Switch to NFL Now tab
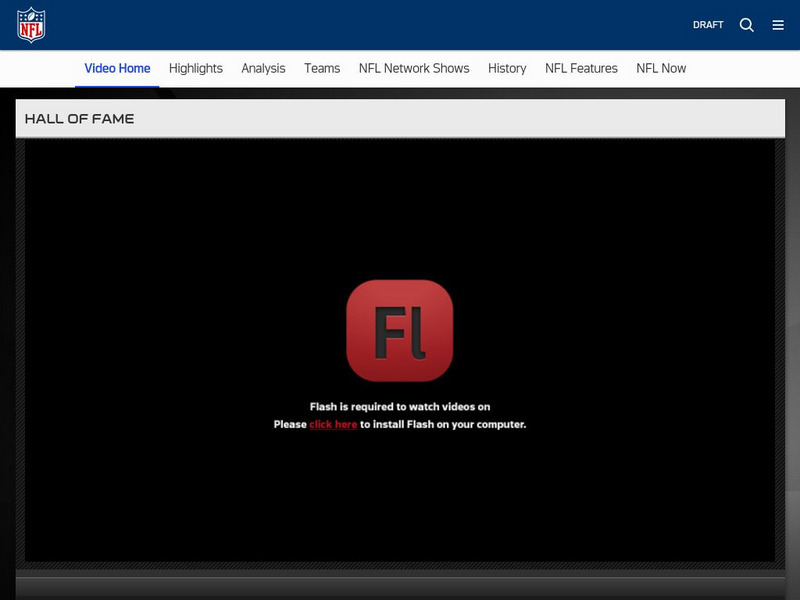The width and height of the screenshot is (800, 600). coord(661,68)
